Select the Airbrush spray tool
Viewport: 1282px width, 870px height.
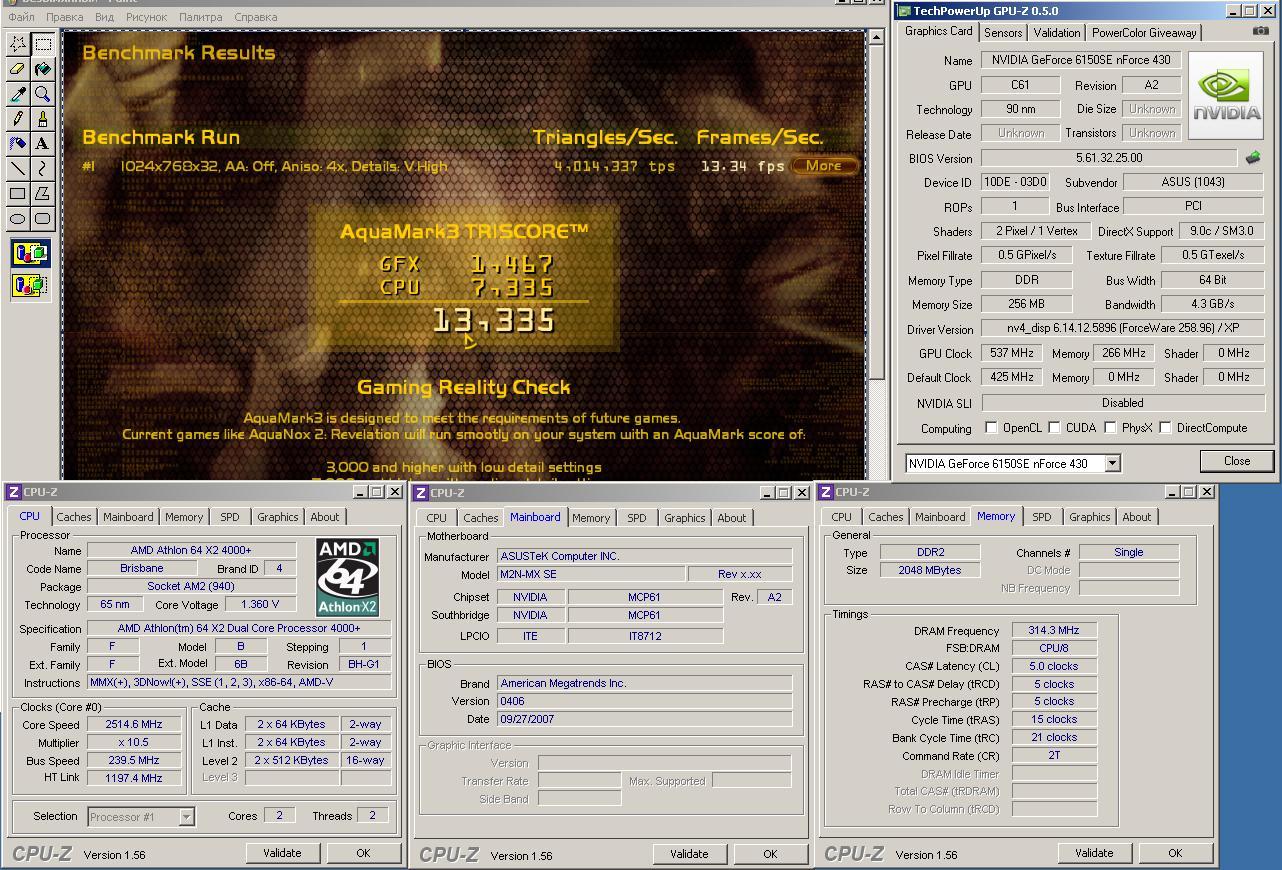tap(18, 144)
